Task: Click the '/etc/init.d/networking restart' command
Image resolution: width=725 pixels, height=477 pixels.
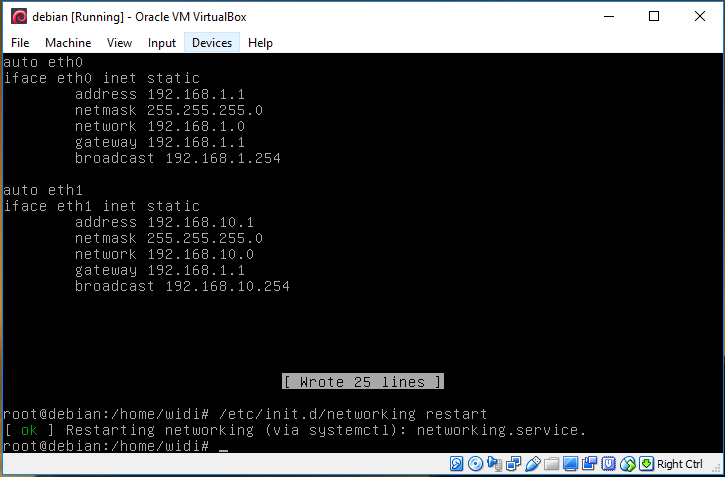Action: pos(353,414)
